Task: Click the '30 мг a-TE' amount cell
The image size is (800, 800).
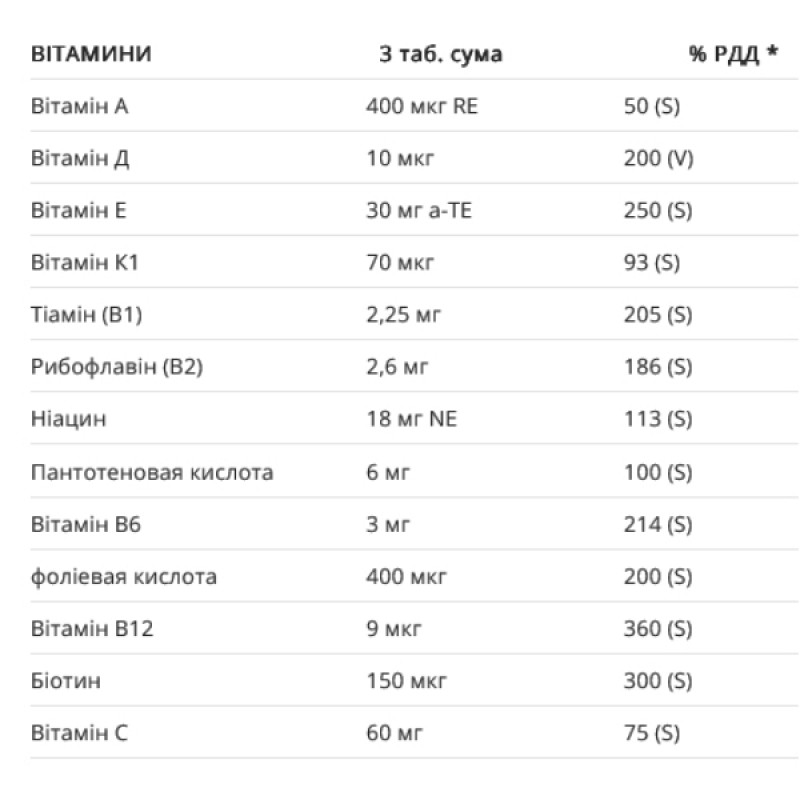Action: pos(424,210)
